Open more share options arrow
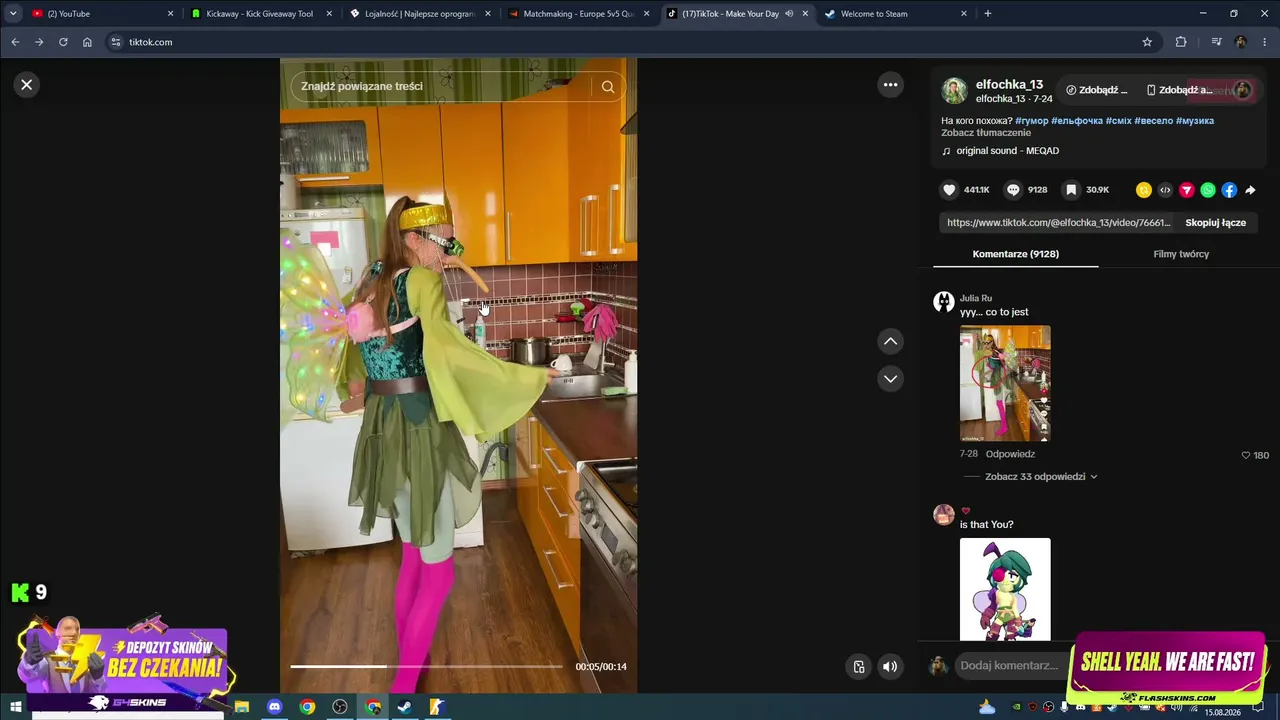 (x=1250, y=190)
